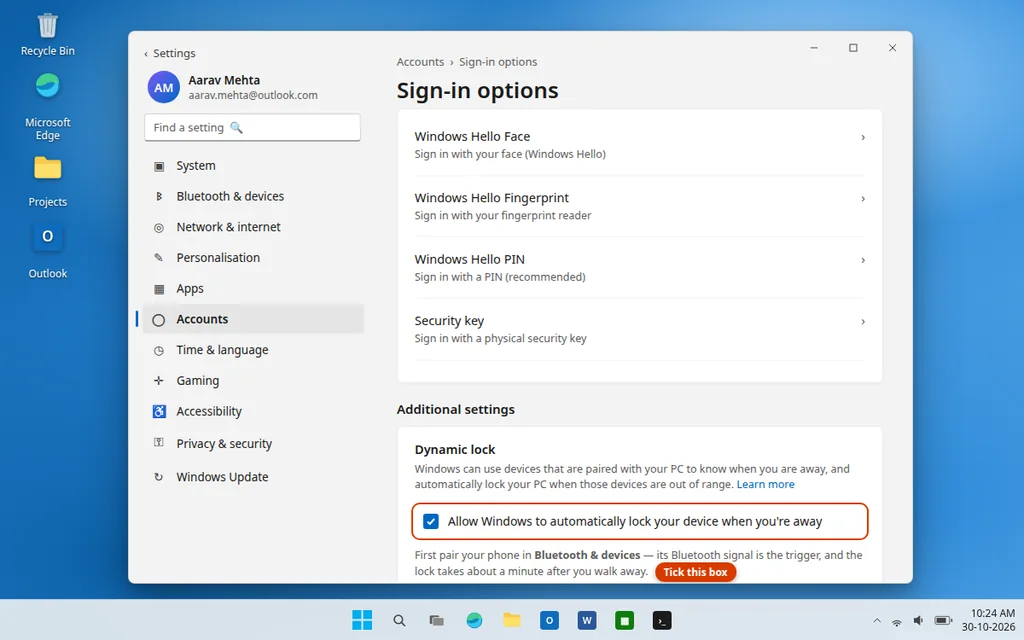1024x640 pixels.
Task: Click Learn more link under Dynamic lock
Action: pos(765,485)
